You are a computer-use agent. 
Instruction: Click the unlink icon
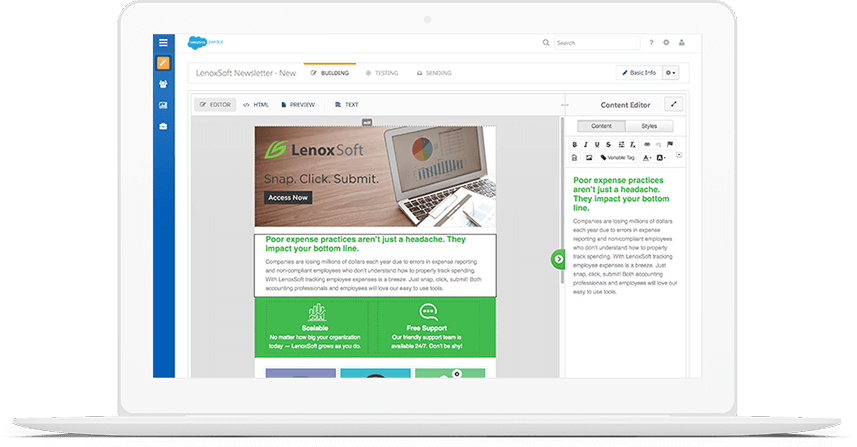(659, 145)
